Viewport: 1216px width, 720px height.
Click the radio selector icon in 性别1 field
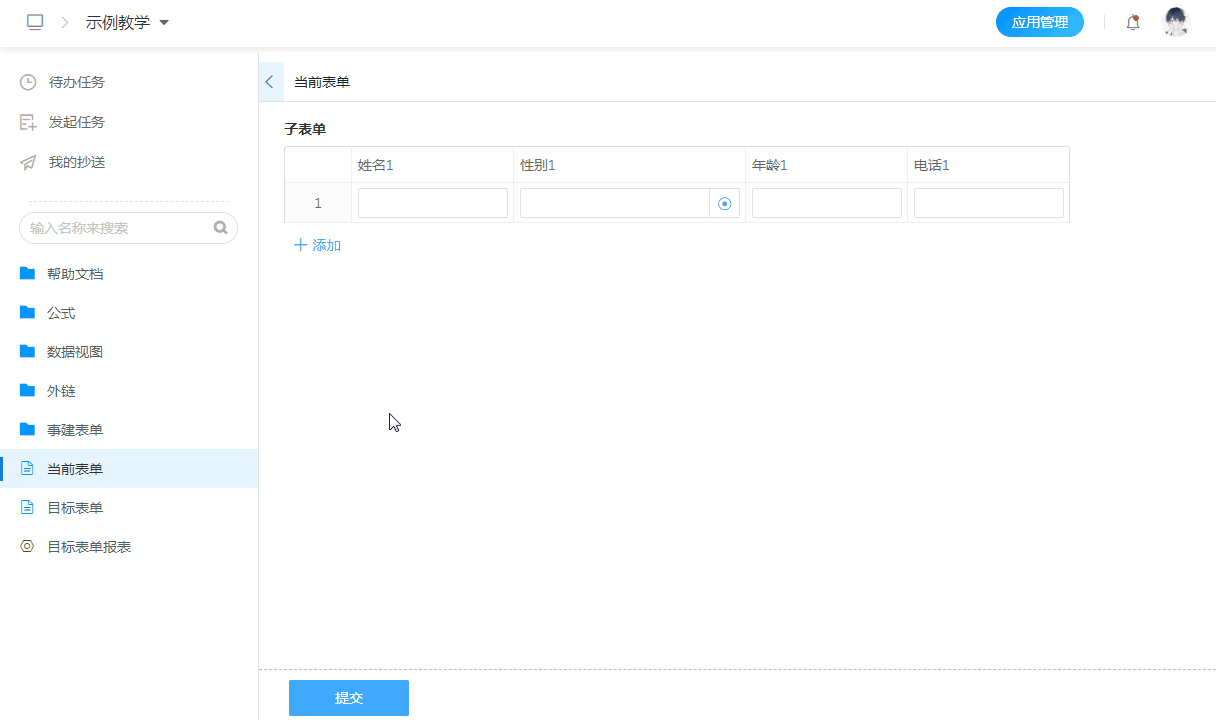[x=725, y=203]
